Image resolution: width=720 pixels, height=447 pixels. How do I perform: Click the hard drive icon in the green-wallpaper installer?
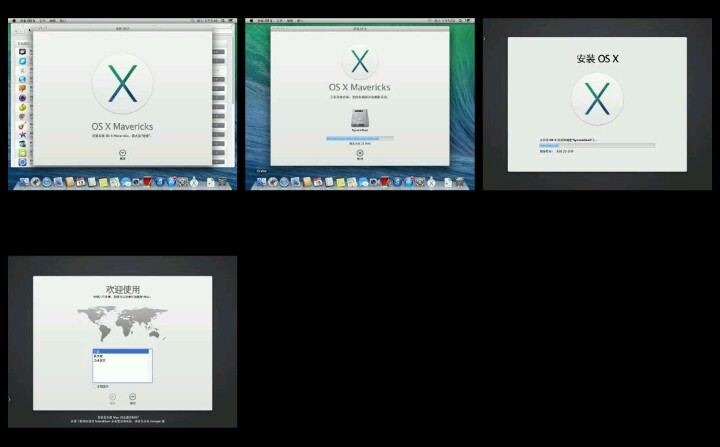(x=360, y=119)
